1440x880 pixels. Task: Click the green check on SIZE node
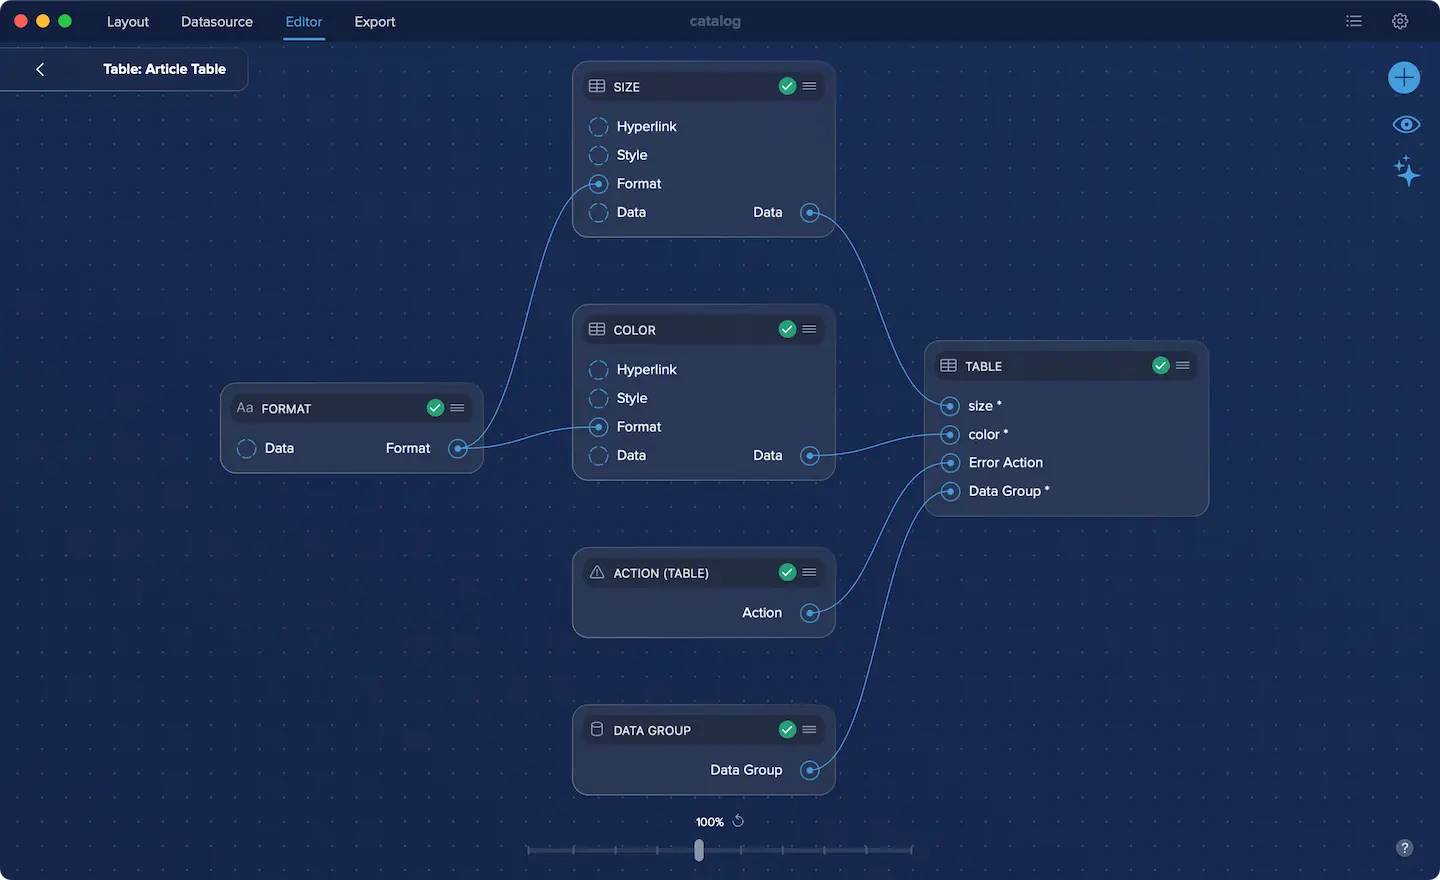pos(787,86)
